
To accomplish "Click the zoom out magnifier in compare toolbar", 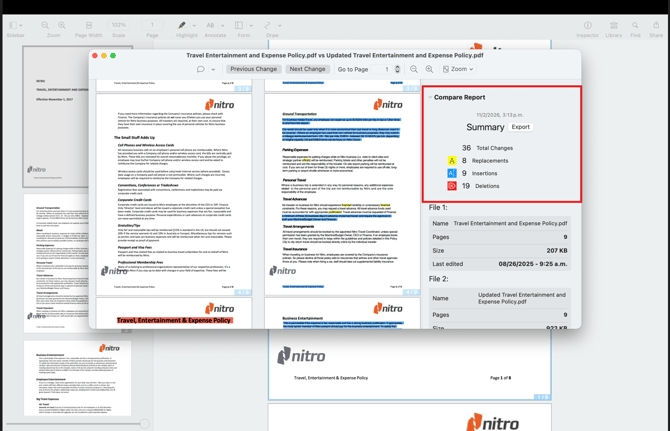I will click(x=414, y=69).
